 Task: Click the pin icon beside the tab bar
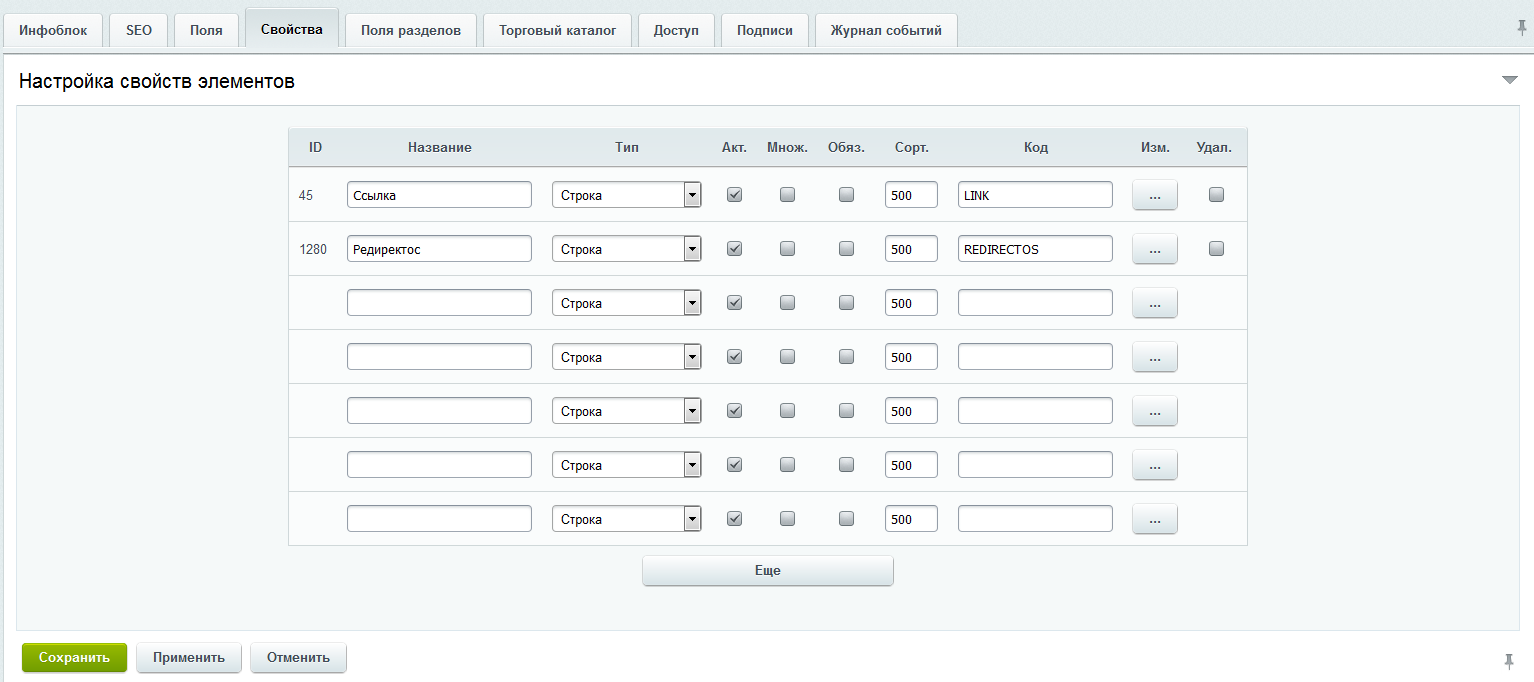tap(1522, 28)
